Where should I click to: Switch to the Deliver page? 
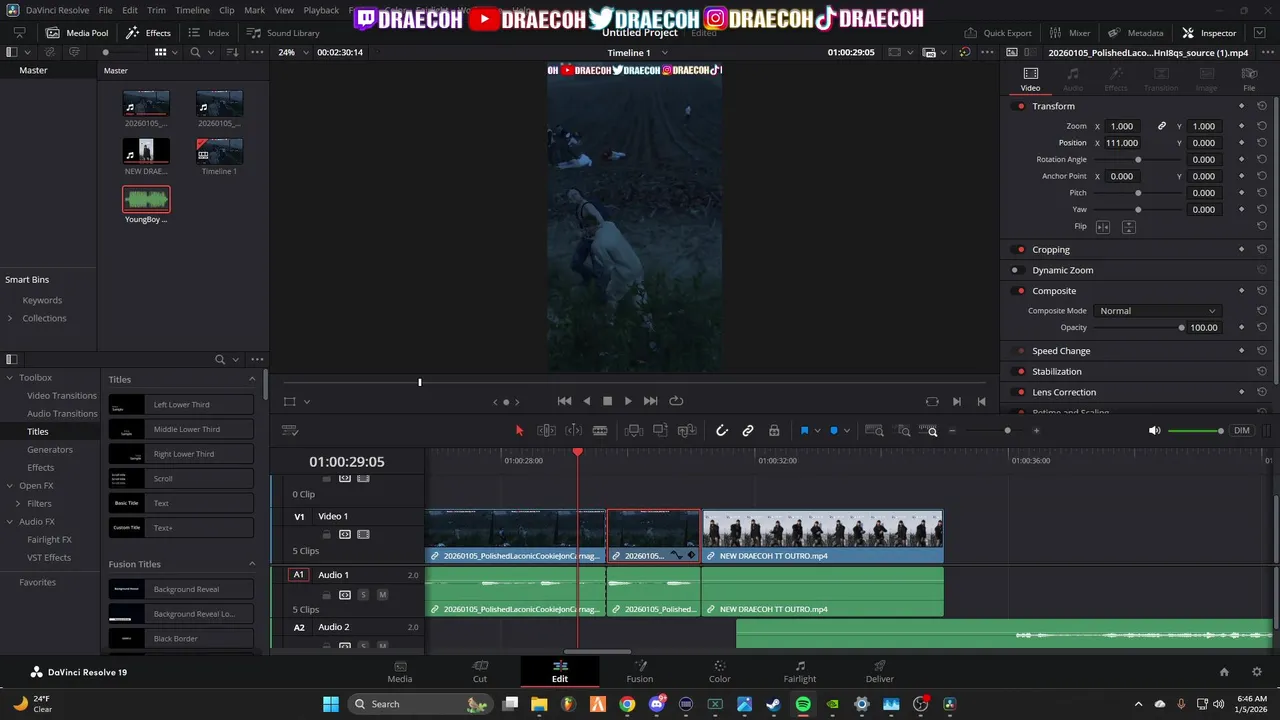click(879, 671)
